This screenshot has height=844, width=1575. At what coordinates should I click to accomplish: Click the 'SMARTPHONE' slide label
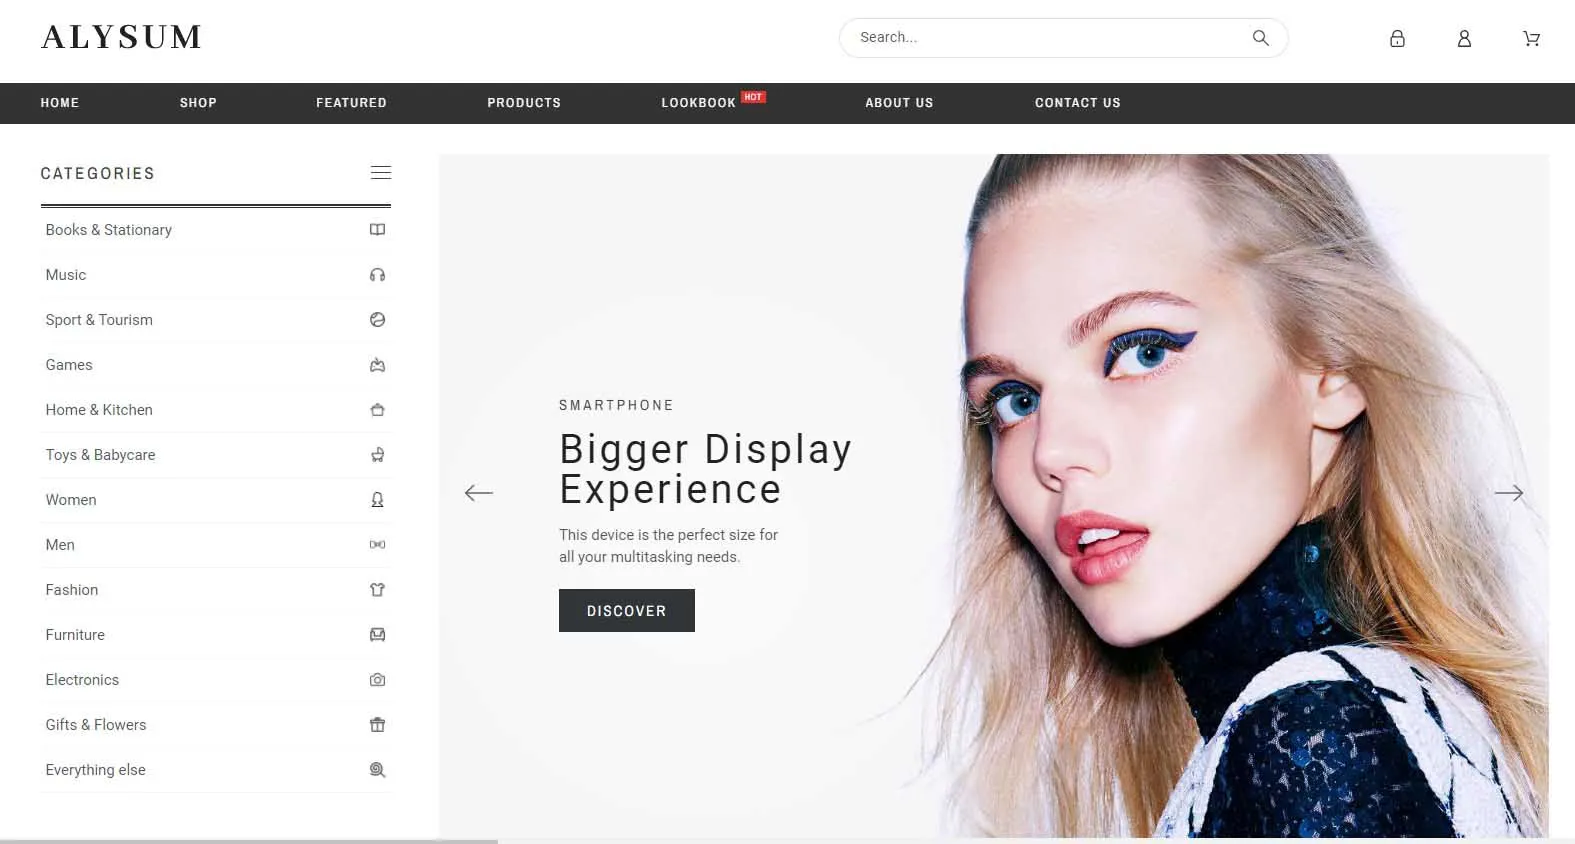[x=616, y=405]
